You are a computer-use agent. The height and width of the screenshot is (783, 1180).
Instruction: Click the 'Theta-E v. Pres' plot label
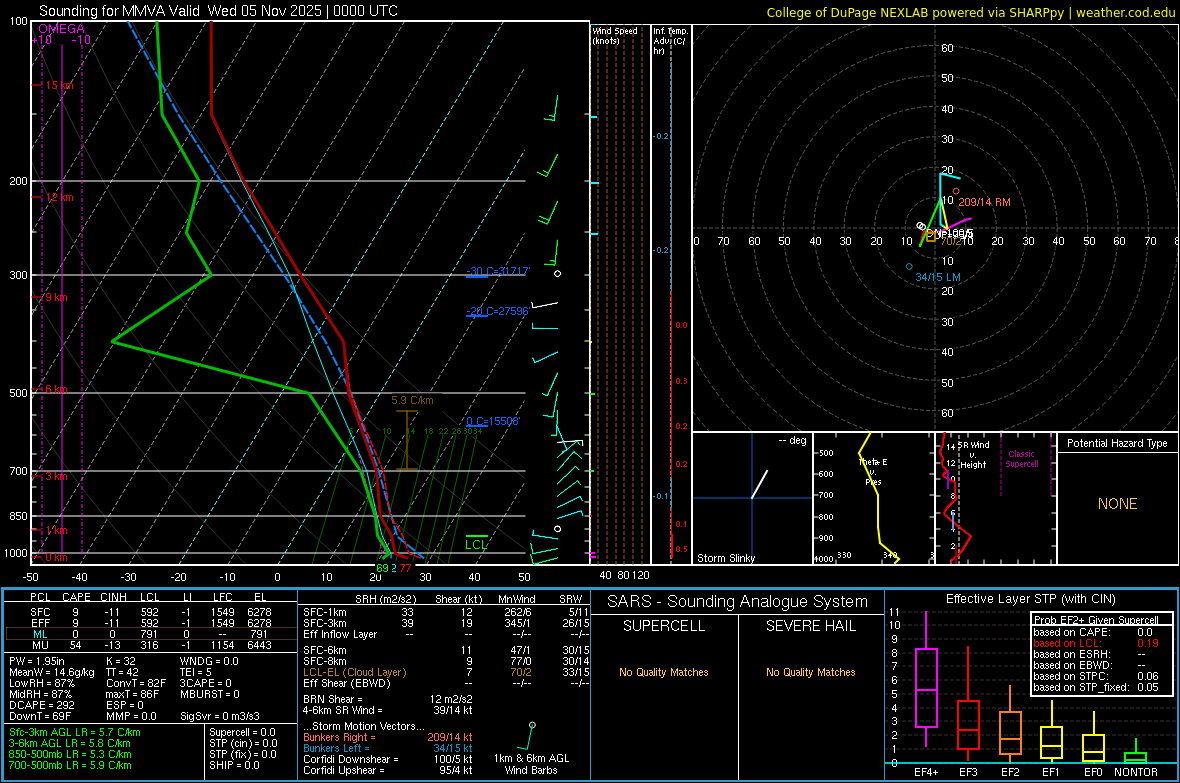pyautogui.click(x=873, y=472)
